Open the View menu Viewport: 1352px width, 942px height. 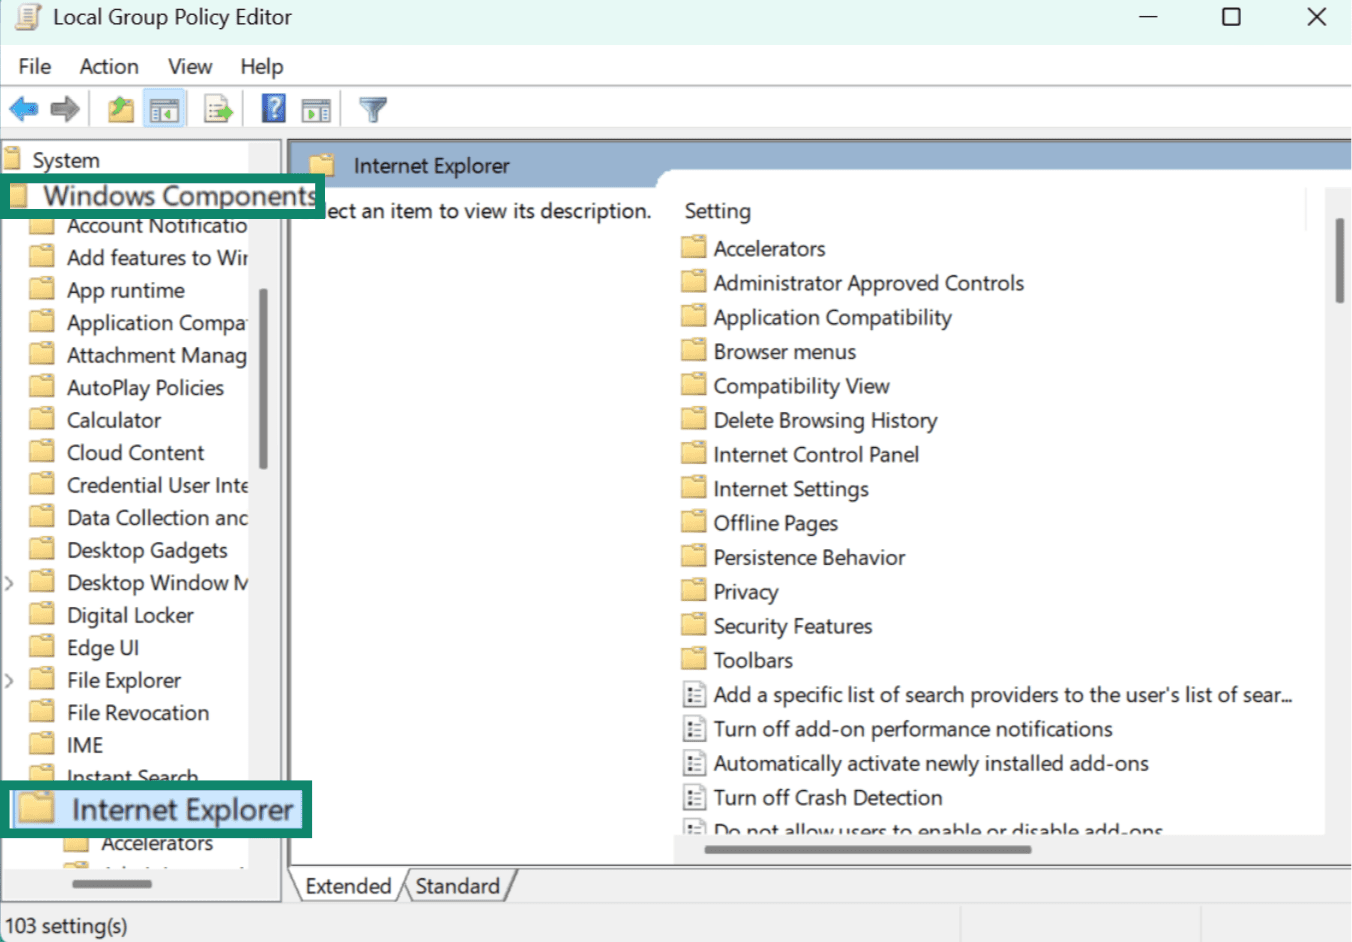tap(190, 66)
